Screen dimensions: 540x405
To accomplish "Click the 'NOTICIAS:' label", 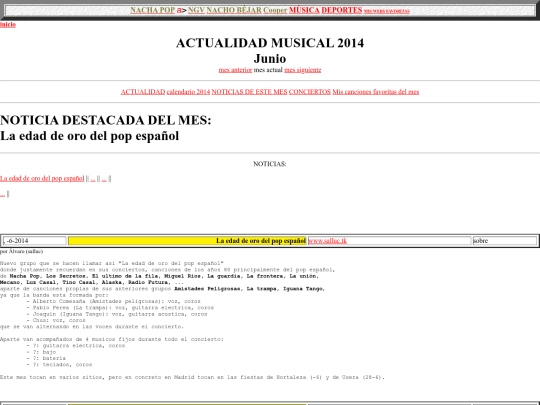I will tap(270, 164).
